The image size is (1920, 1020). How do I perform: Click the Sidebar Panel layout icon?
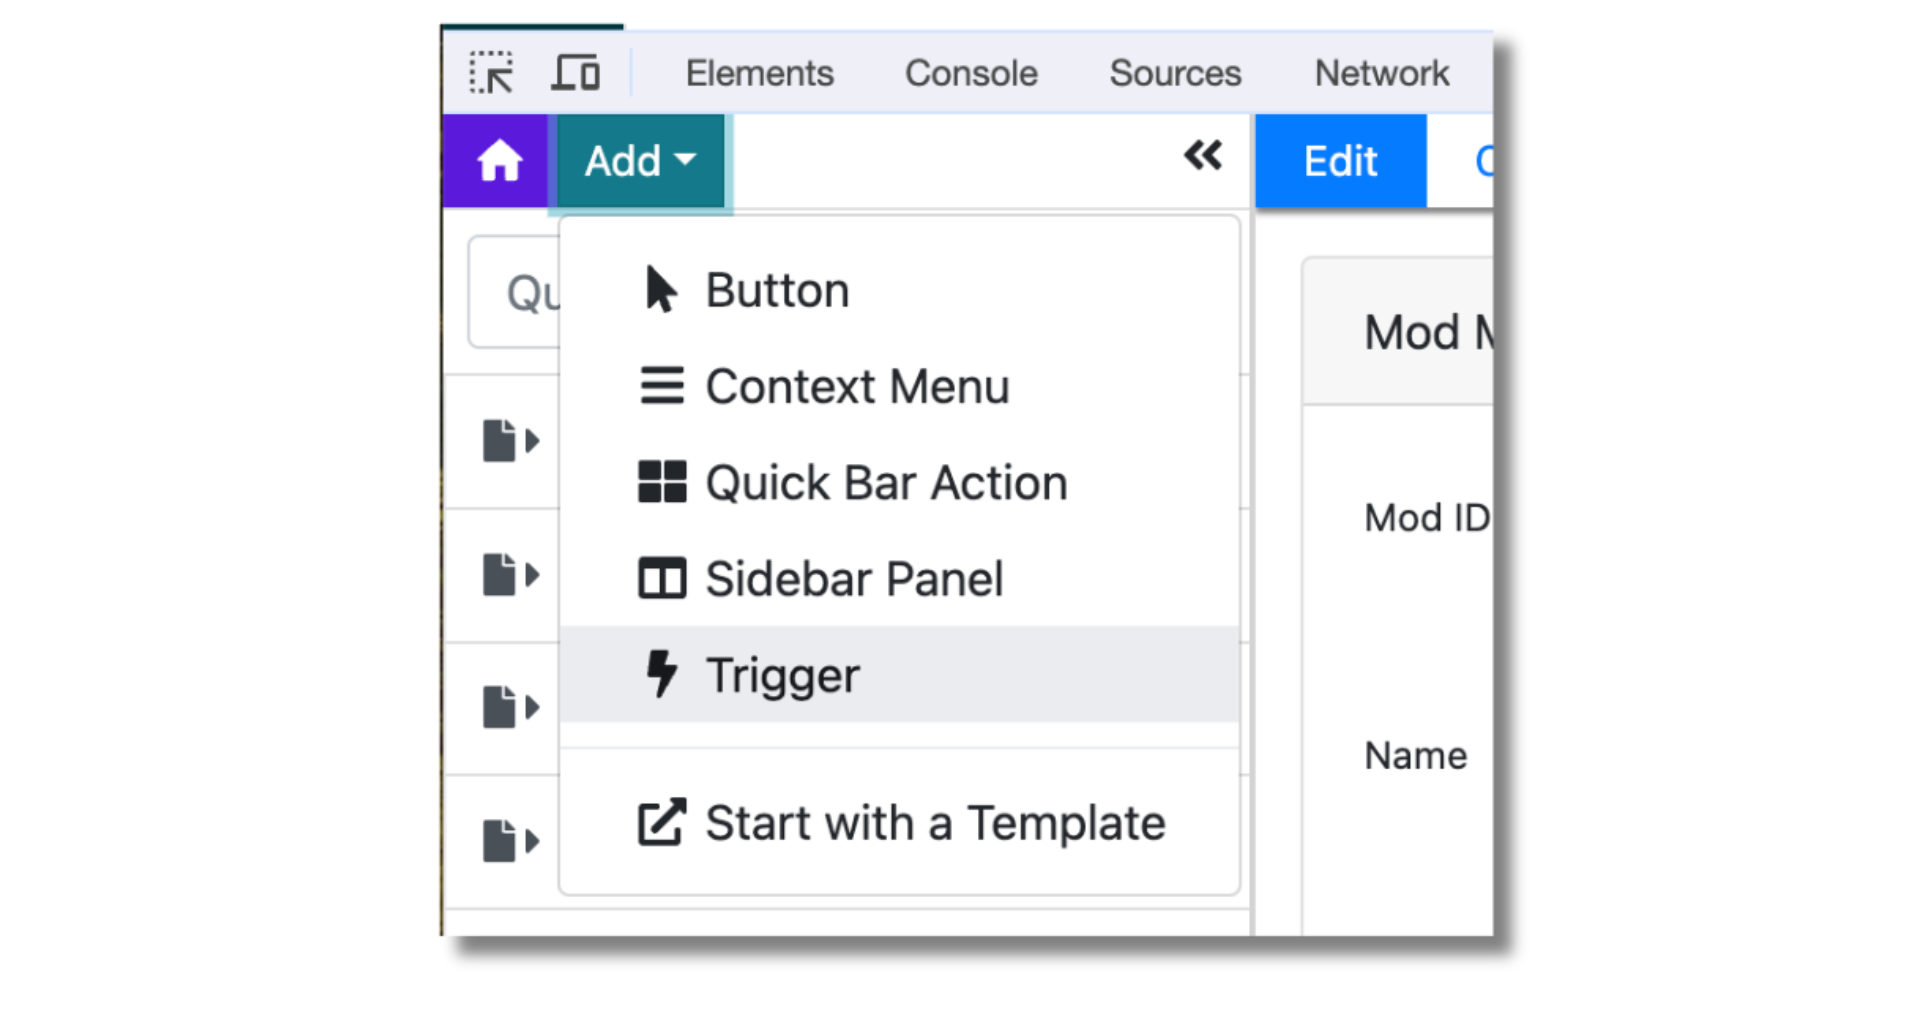tap(660, 578)
